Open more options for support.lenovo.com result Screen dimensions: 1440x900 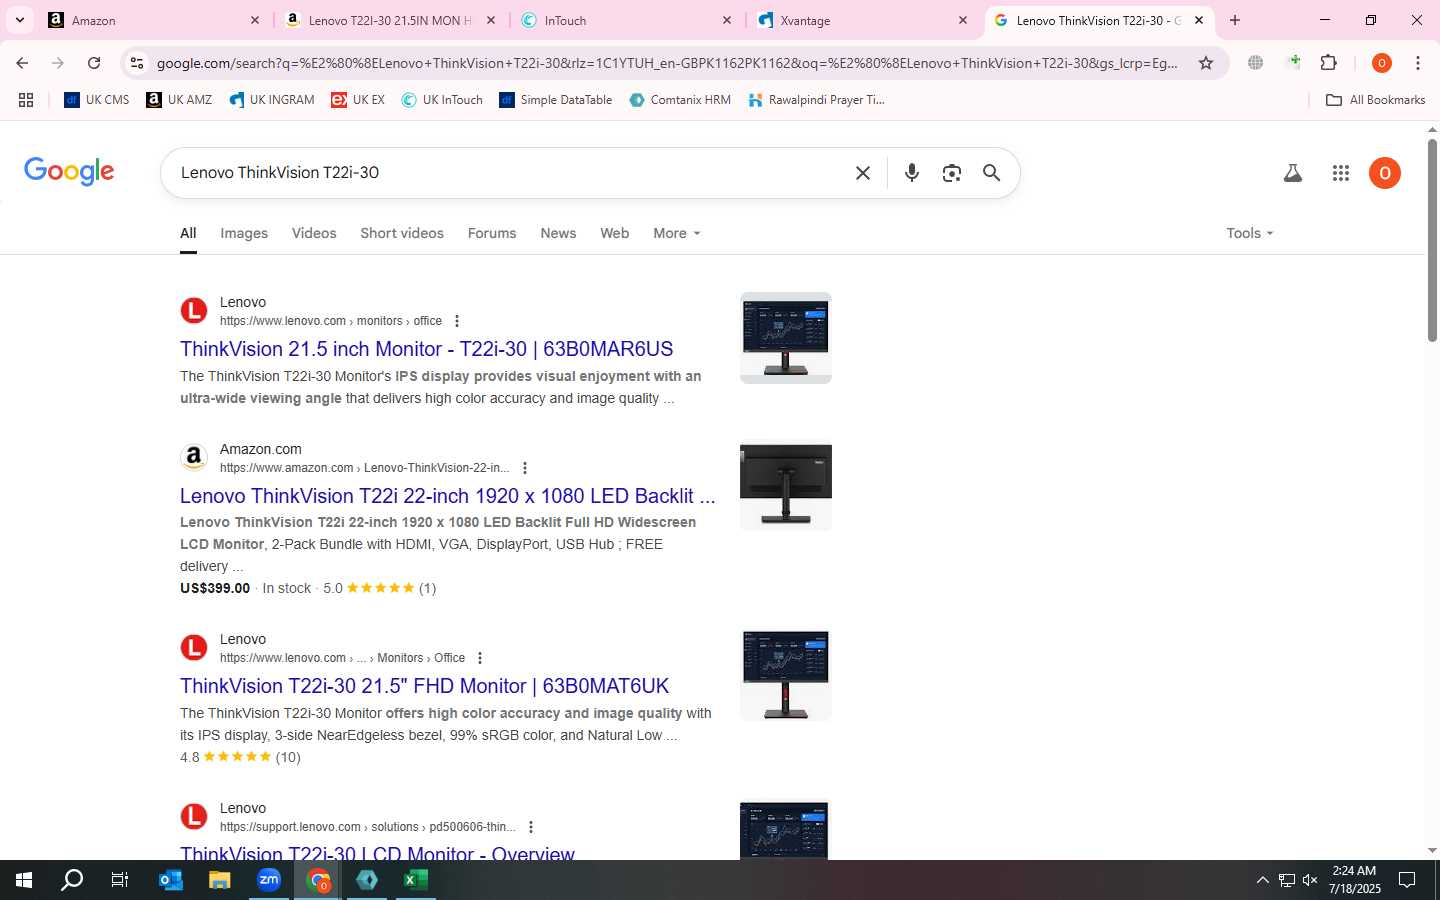point(531,827)
